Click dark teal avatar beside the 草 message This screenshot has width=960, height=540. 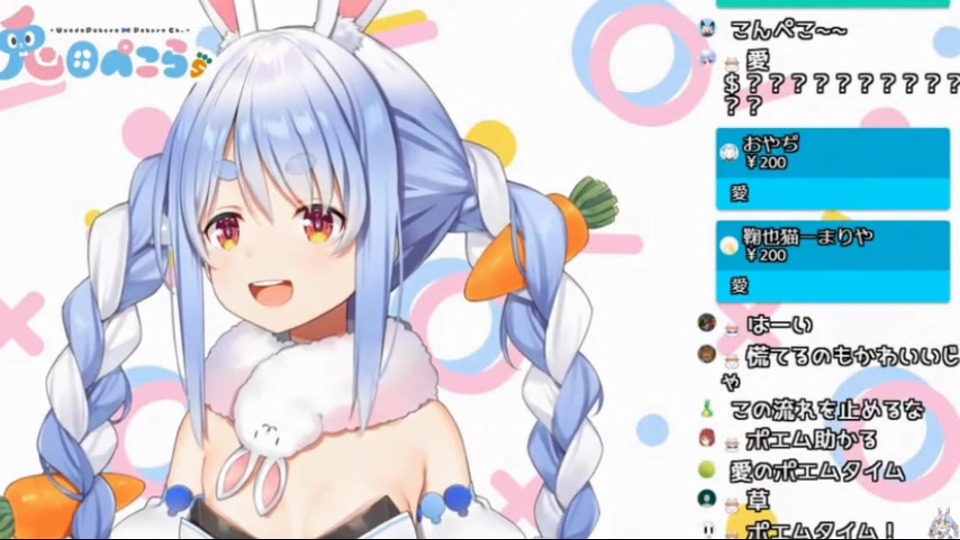pyautogui.click(x=707, y=499)
